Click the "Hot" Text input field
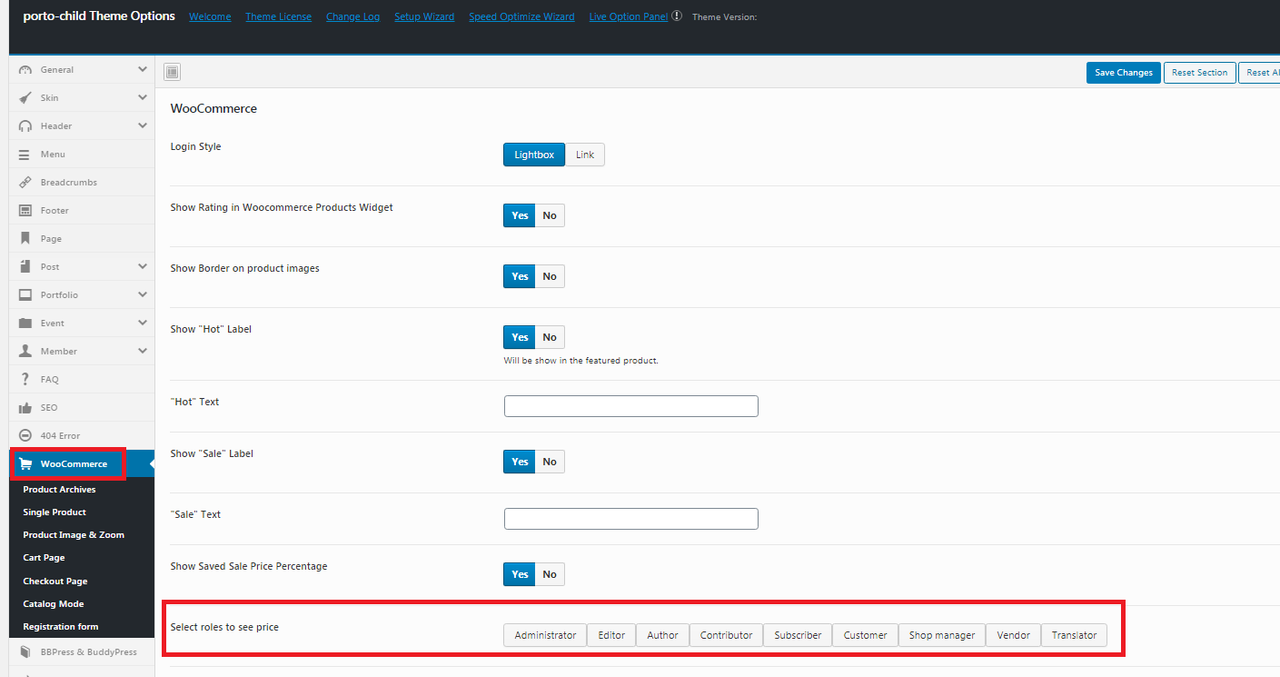Image resolution: width=1280 pixels, height=677 pixels. point(631,406)
